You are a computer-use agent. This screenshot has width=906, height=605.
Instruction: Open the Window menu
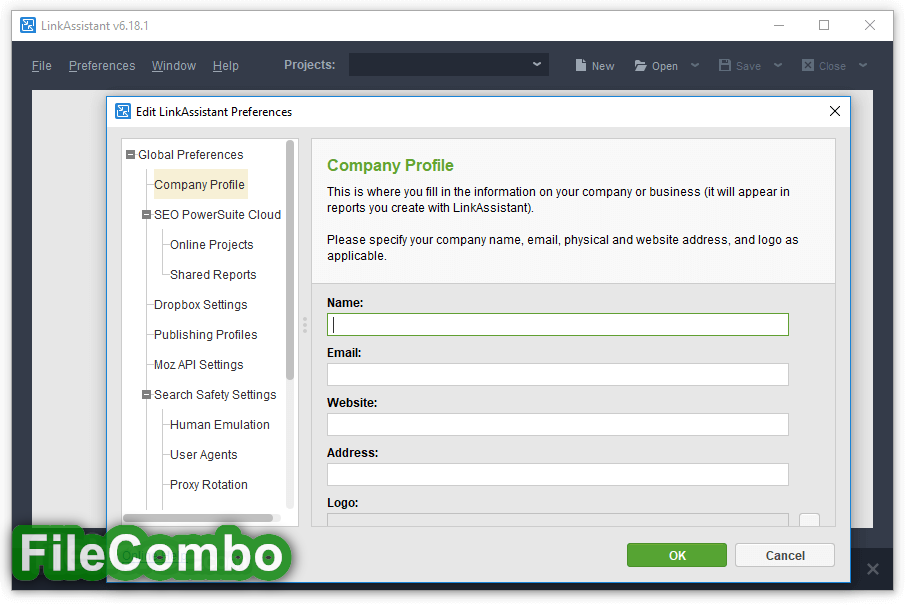(x=174, y=66)
